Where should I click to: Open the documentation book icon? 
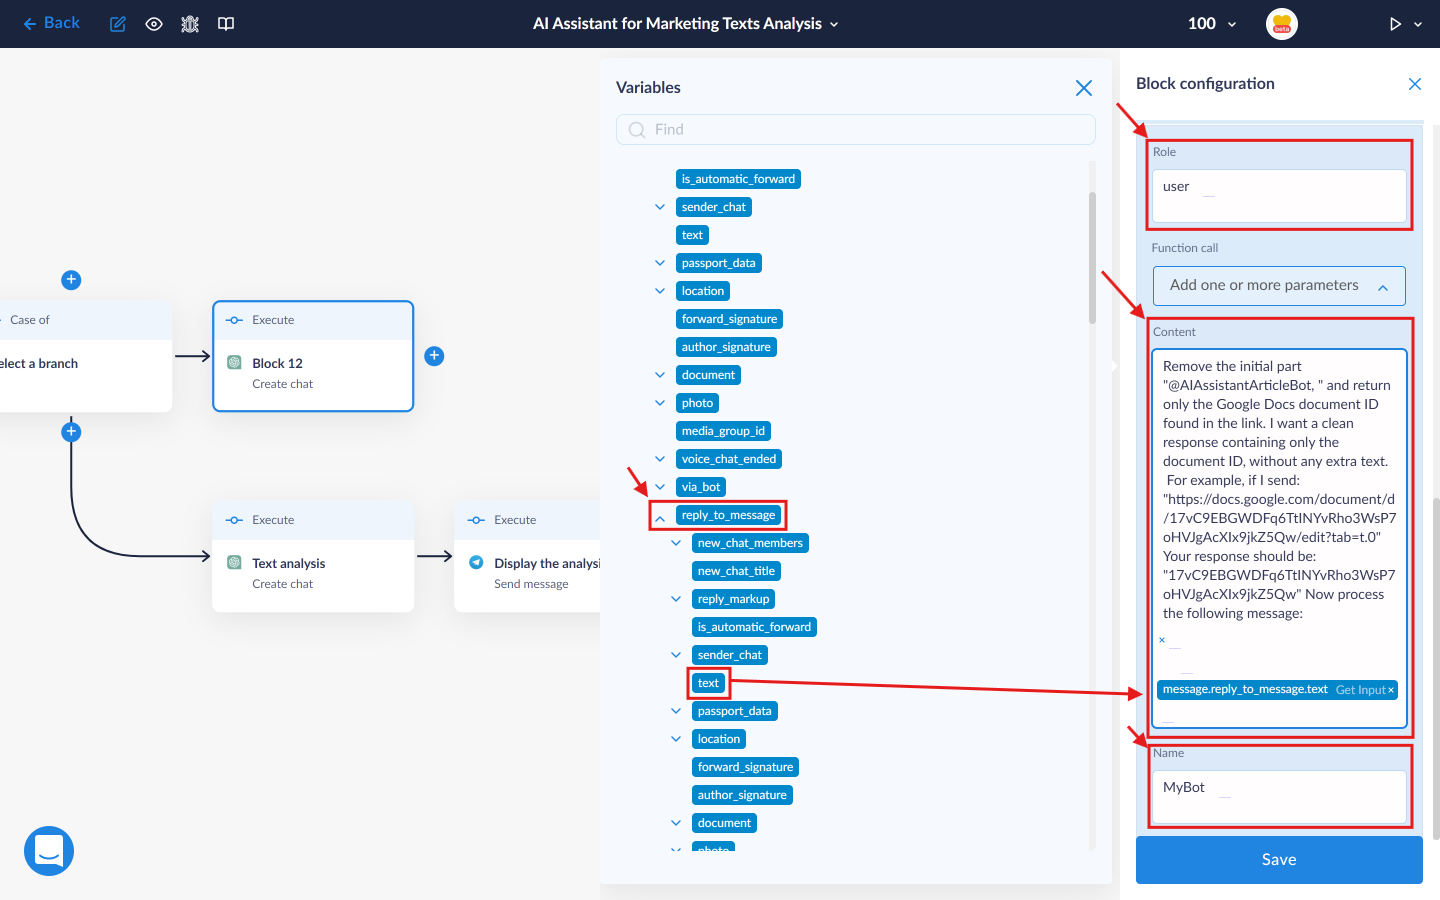click(226, 24)
